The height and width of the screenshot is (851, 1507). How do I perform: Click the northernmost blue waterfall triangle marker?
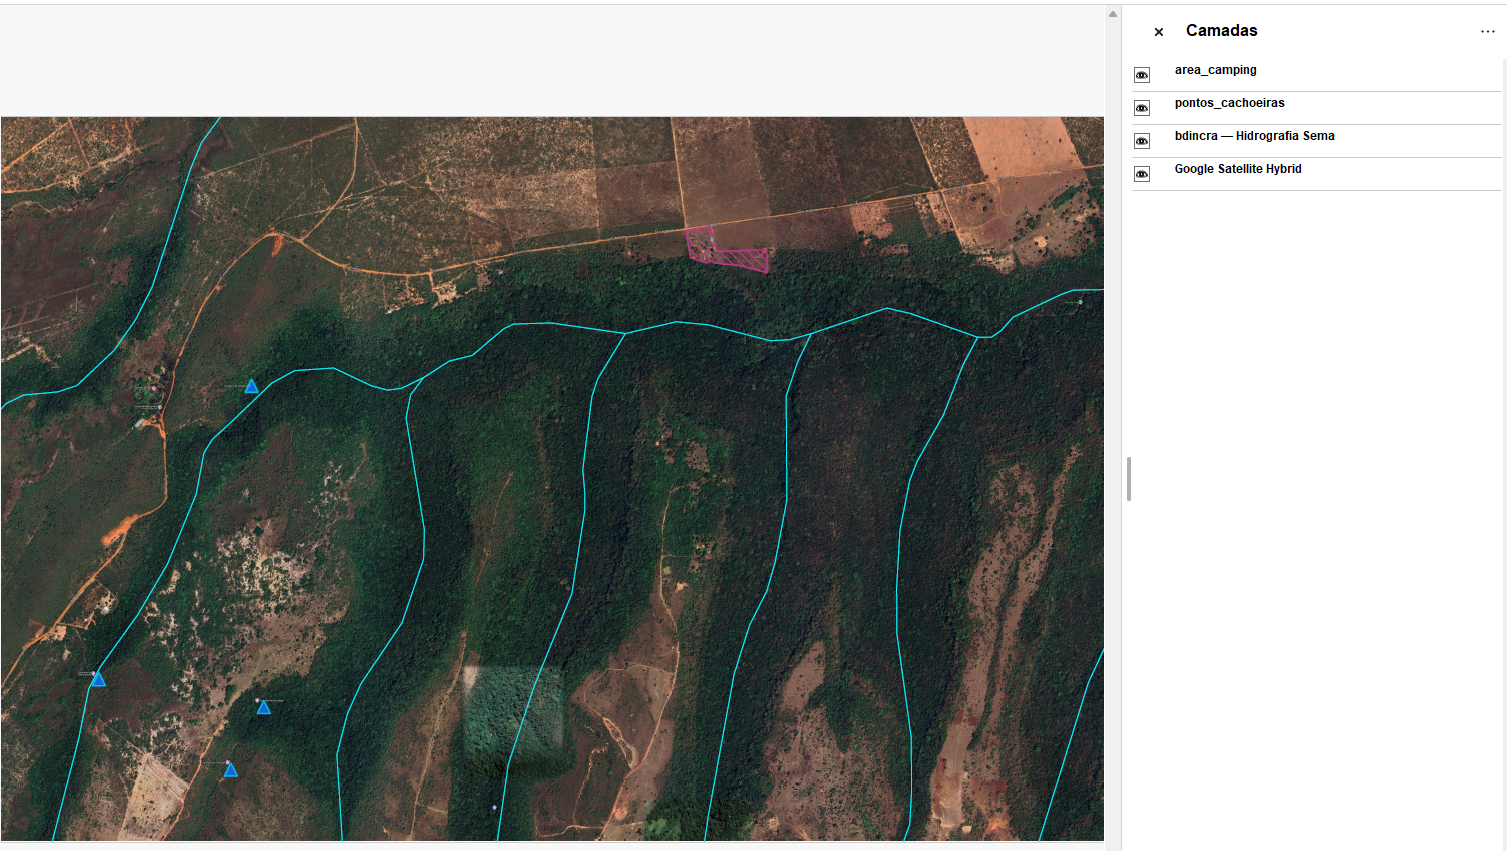[x=252, y=386]
